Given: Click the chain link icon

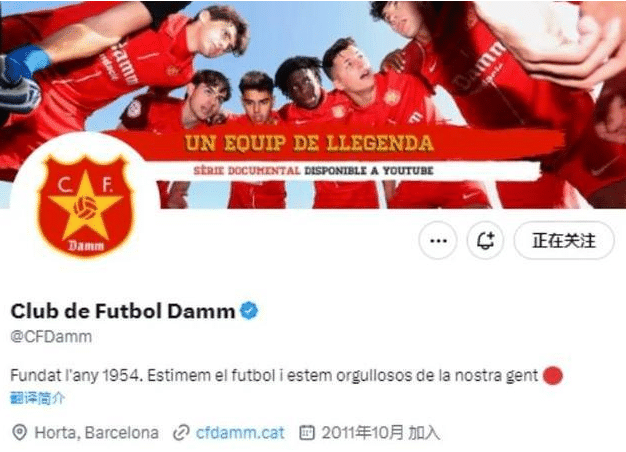Looking at the screenshot, I should tap(181, 433).
